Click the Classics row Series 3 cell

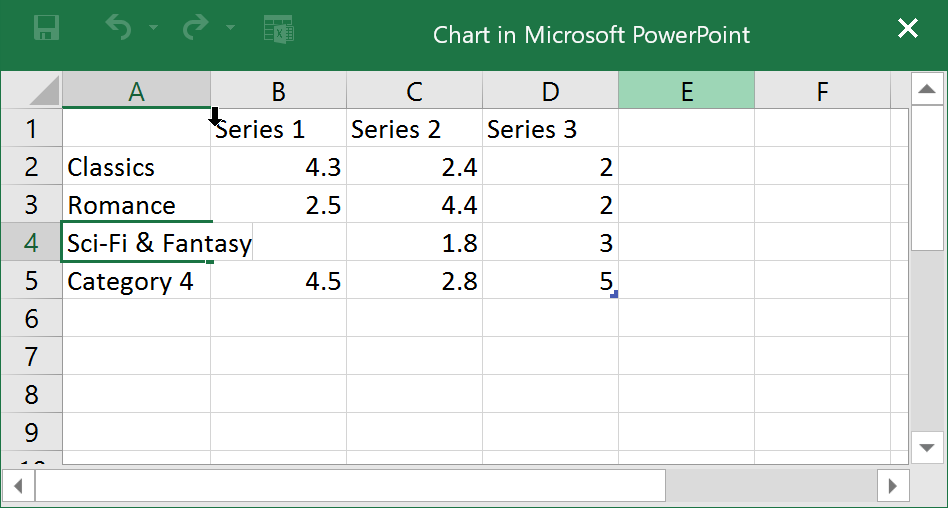[x=550, y=166]
